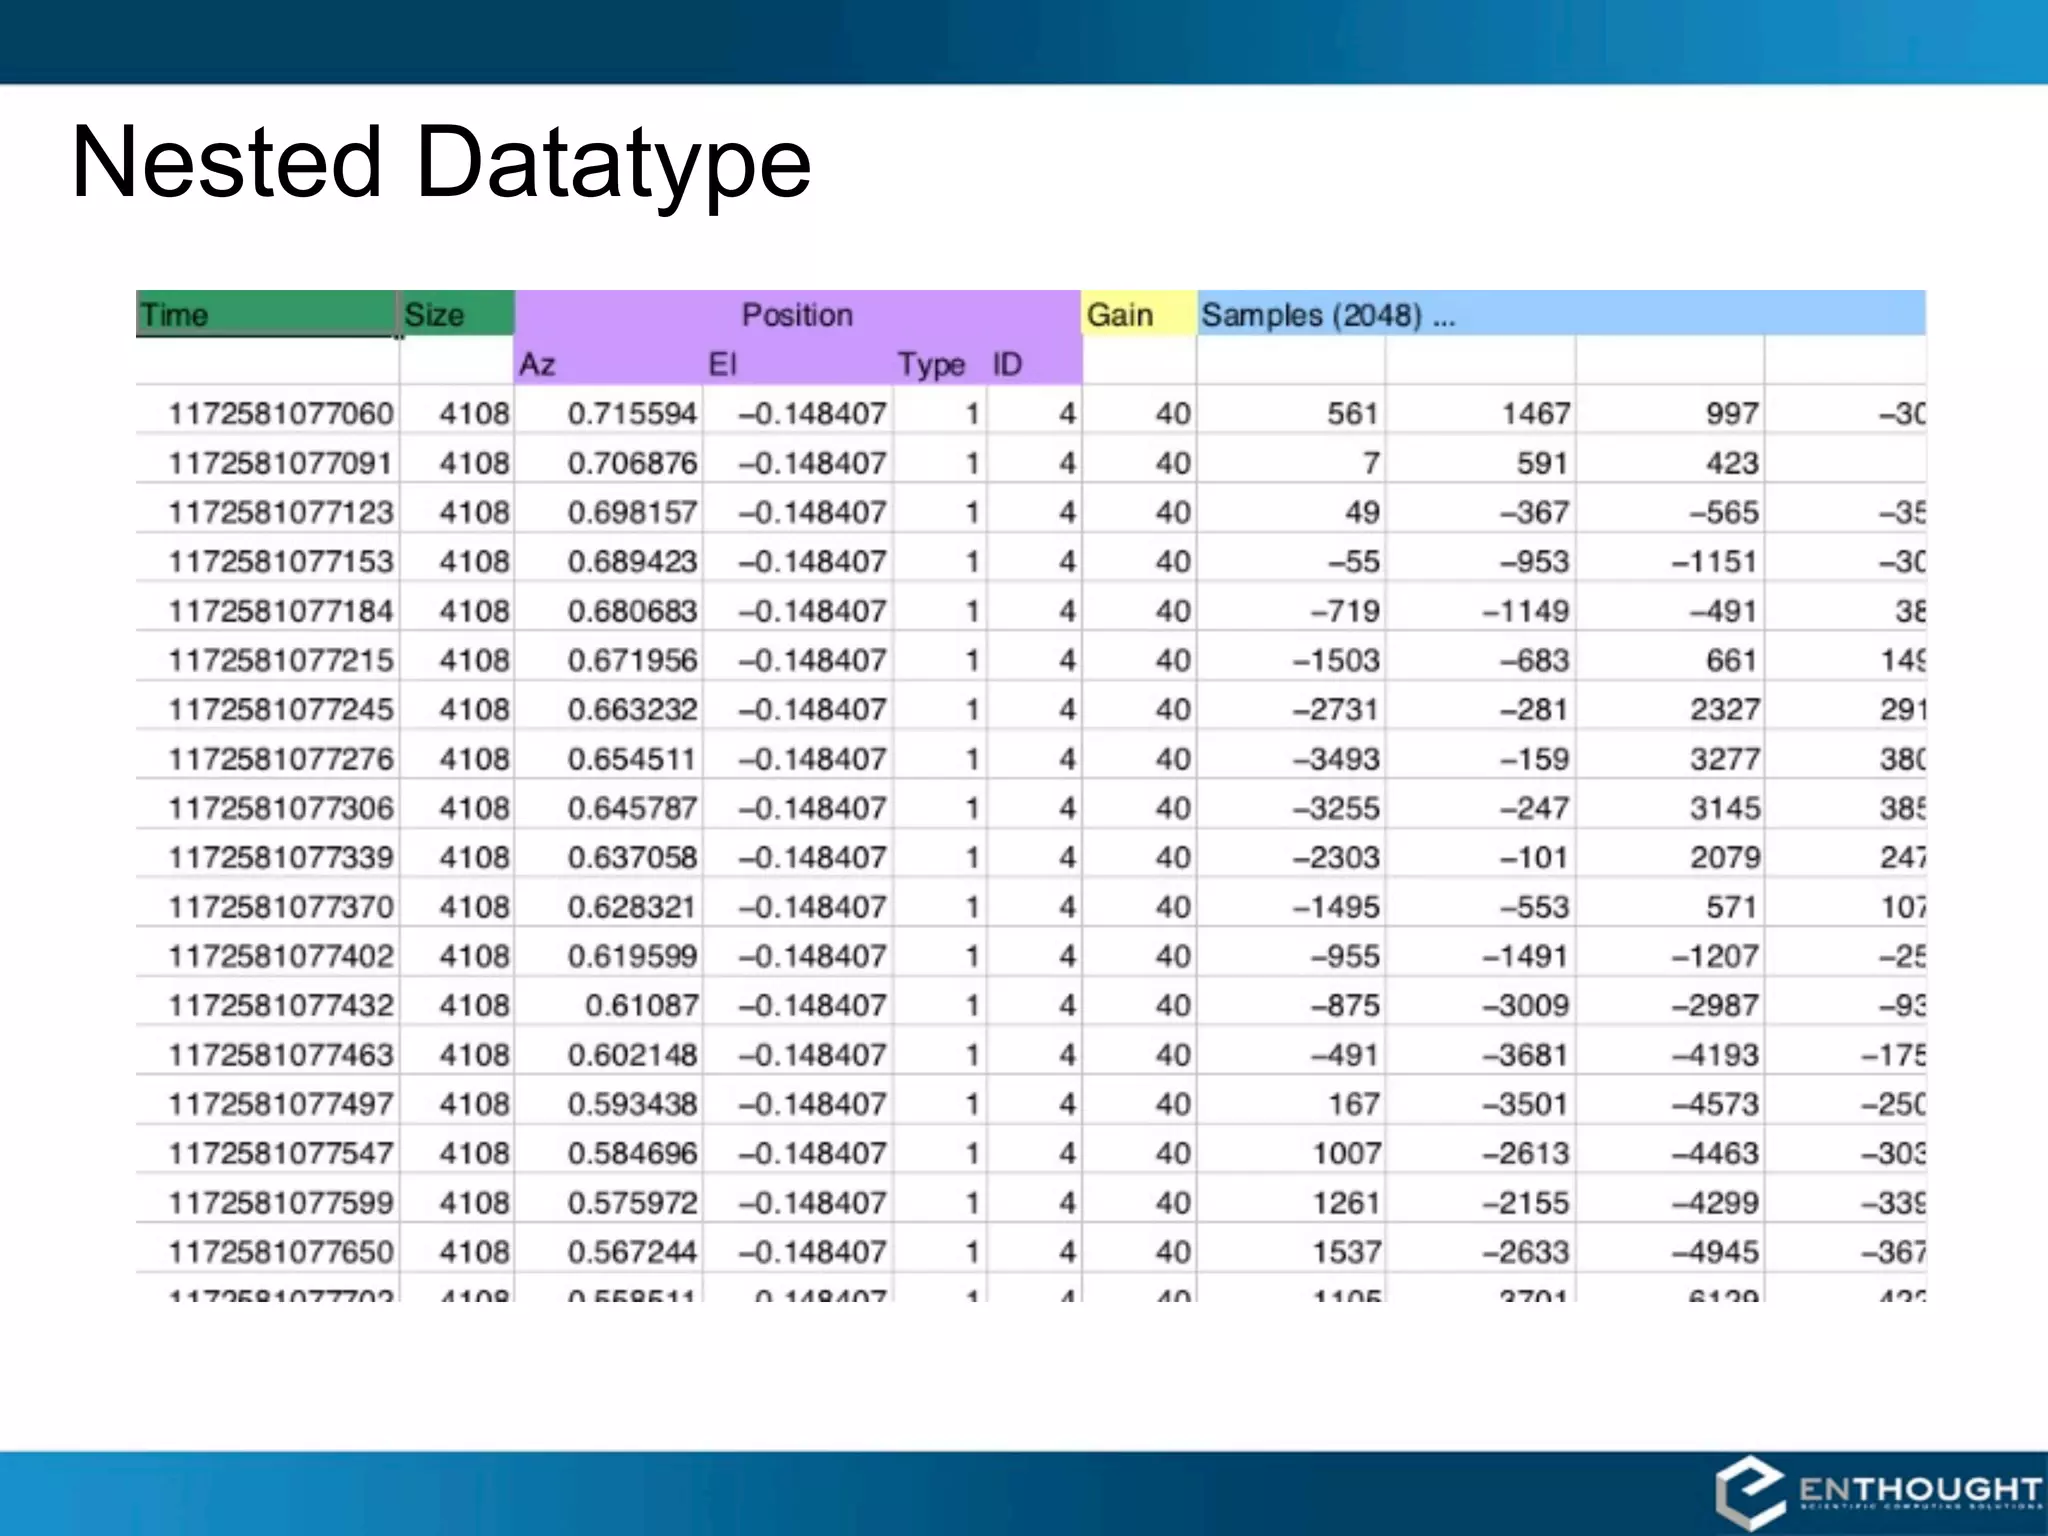The width and height of the screenshot is (2048, 1536).
Task: Click the Time column header
Action: pos(266,314)
